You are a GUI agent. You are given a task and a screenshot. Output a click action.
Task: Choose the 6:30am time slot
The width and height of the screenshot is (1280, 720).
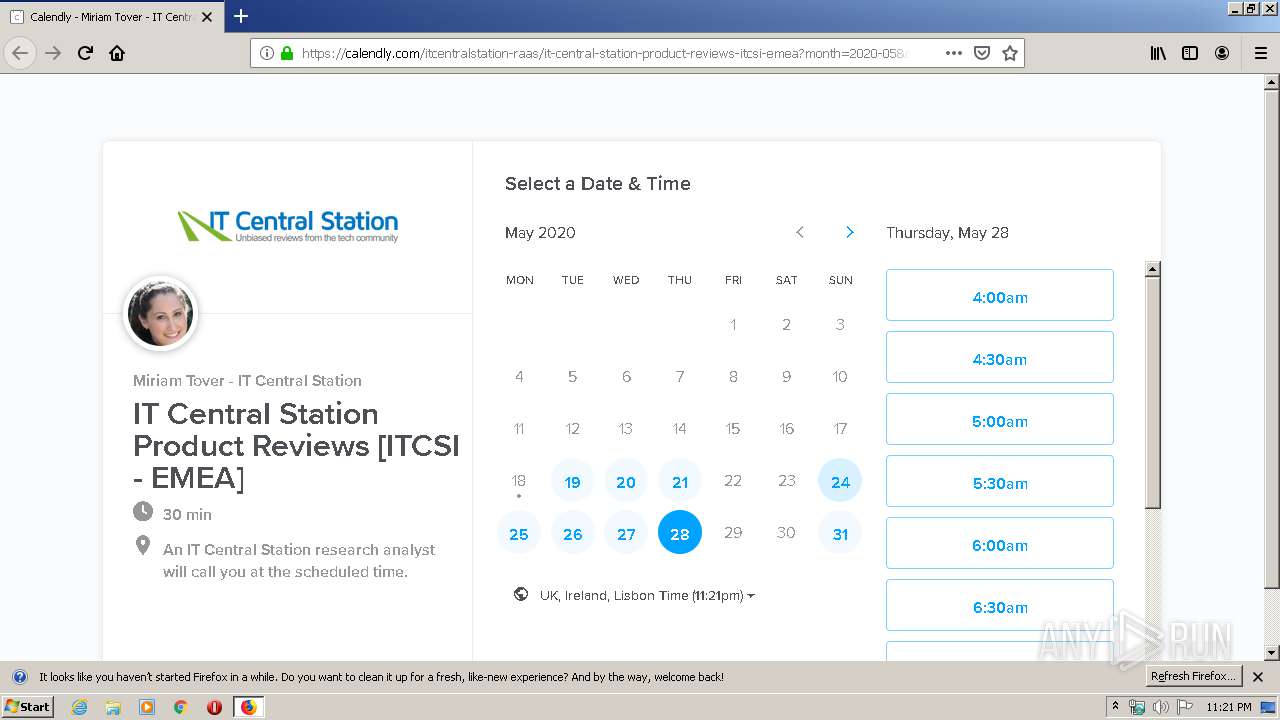[x=1000, y=605]
